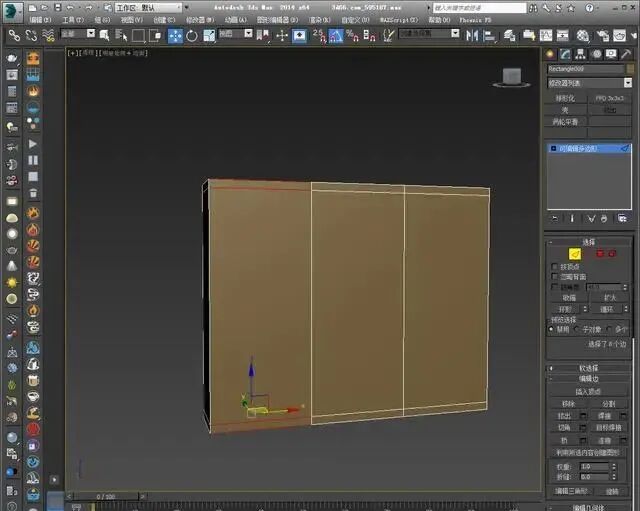This screenshot has width=640, height=511.
Task: Switch to the Create command panel tab
Action: [550, 54]
